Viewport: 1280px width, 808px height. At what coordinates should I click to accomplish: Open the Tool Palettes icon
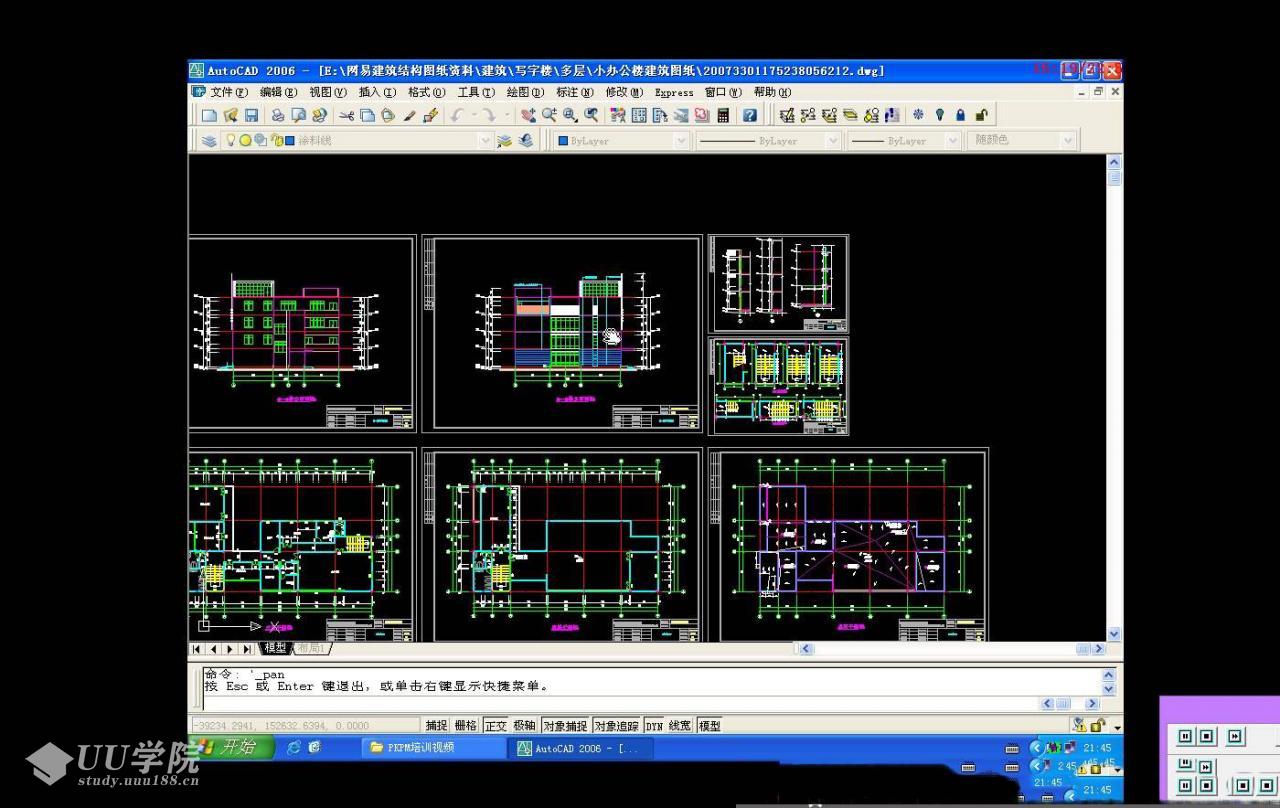click(x=660, y=116)
